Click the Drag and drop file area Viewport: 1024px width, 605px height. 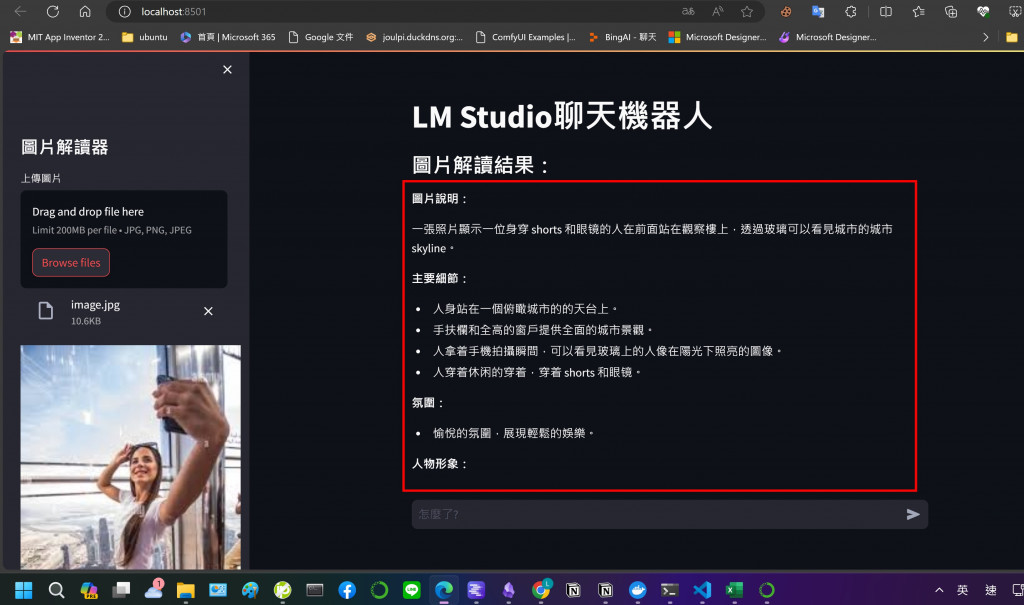coord(124,239)
